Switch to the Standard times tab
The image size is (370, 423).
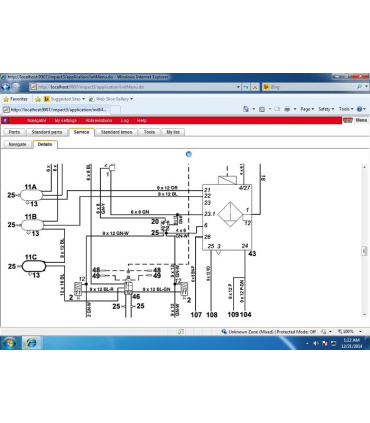116,132
